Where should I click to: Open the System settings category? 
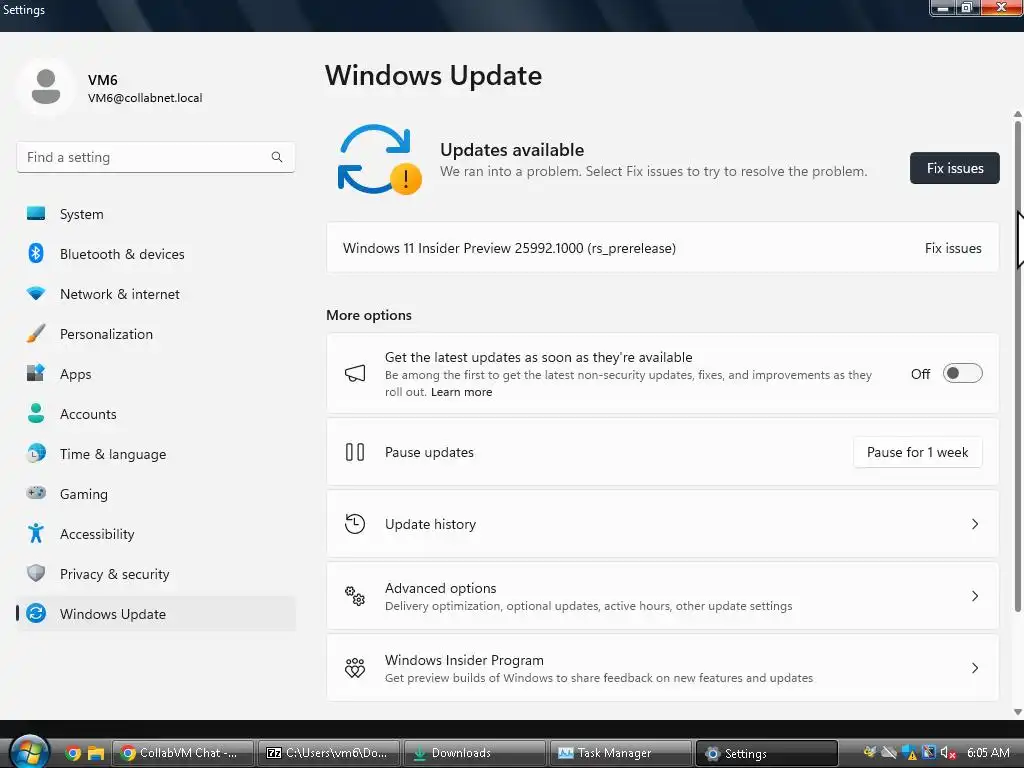(155, 214)
